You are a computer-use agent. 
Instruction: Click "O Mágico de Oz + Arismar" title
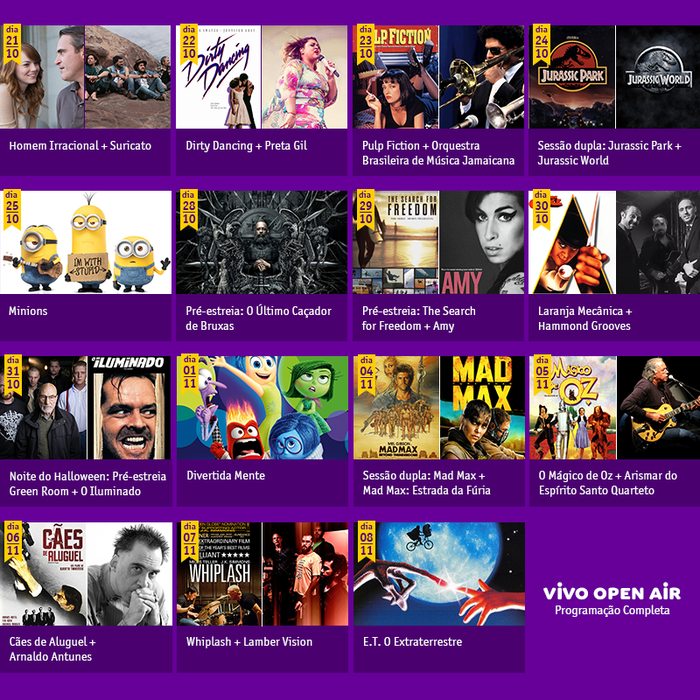click(608, 483)
